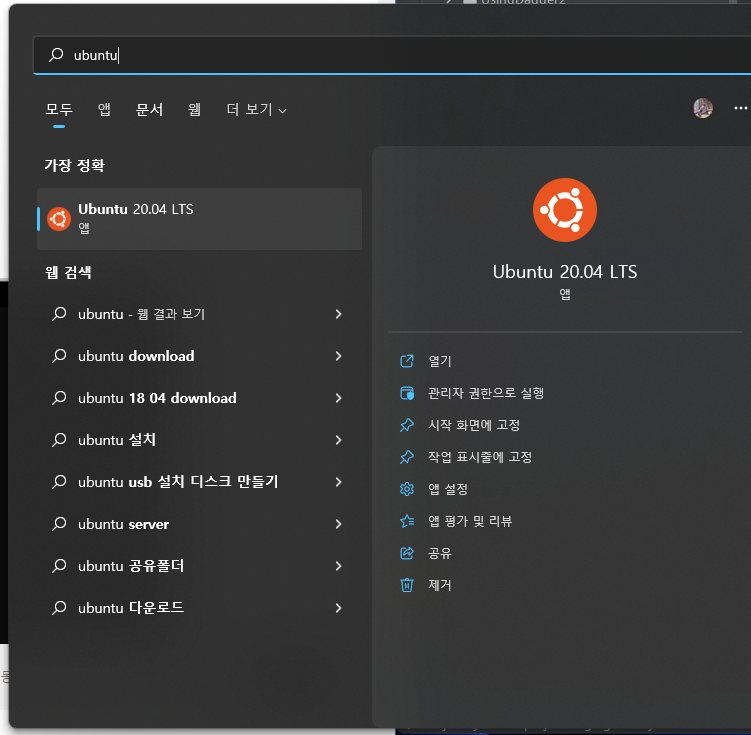The width and height of the screenshot is (751, 735).
Task: Open the Ubuntu 20.04 LTS best match result
Action: pos(199,219)
